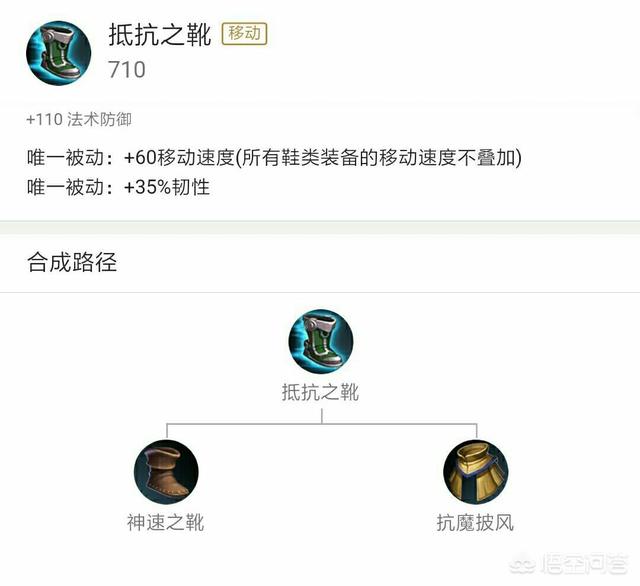
Task: Click the 抗魔披风 label under the cloak
Action: point(475,523)
